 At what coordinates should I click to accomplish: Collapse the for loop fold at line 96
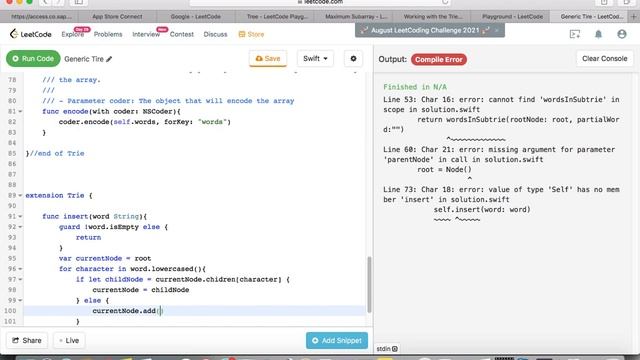tap(20, 269)
